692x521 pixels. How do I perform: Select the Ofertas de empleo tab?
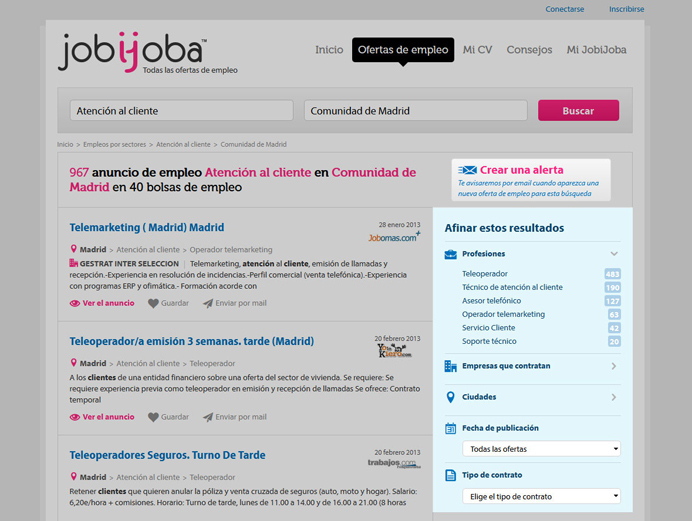[x=403, y=50]
